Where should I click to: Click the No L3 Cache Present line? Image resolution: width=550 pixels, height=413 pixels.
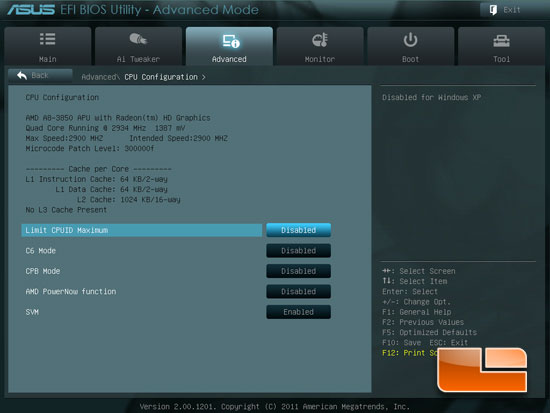(66, 210)
